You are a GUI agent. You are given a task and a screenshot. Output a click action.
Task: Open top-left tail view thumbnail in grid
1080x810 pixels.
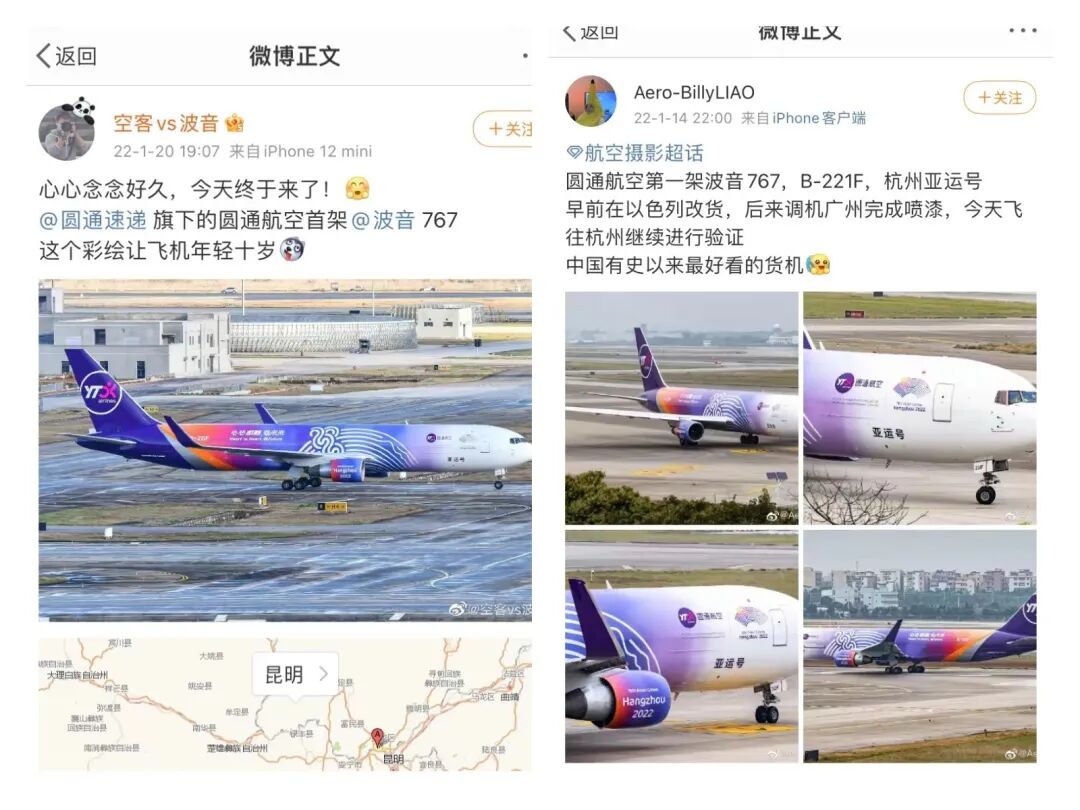[681, 408]
